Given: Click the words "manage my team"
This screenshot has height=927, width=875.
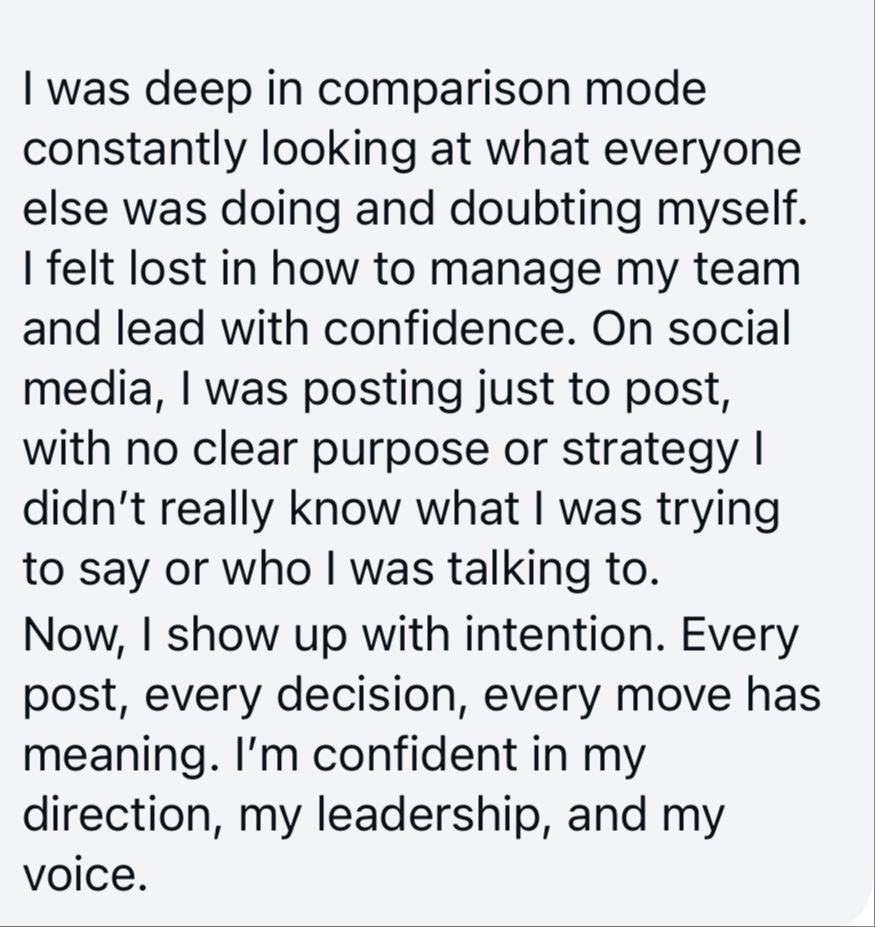Looking at the screenshot, I should tap(615, 271).
